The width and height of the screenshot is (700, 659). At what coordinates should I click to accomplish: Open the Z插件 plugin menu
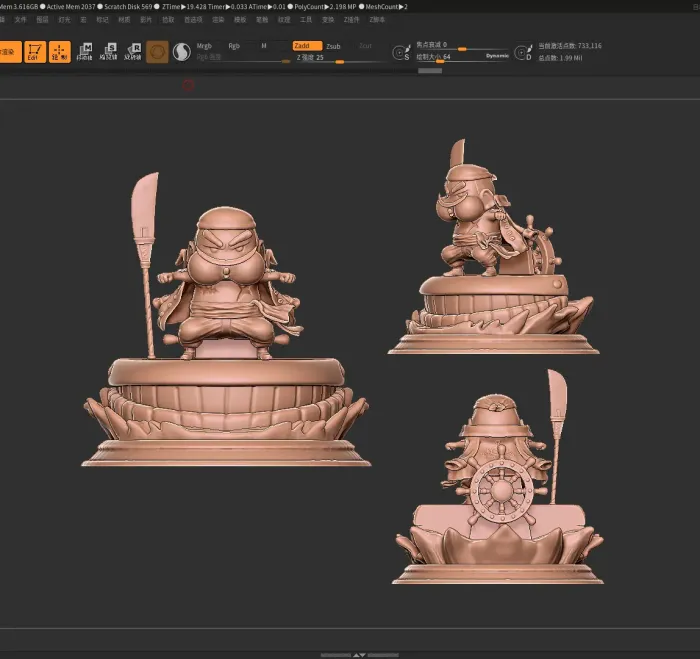pos(351,20)
